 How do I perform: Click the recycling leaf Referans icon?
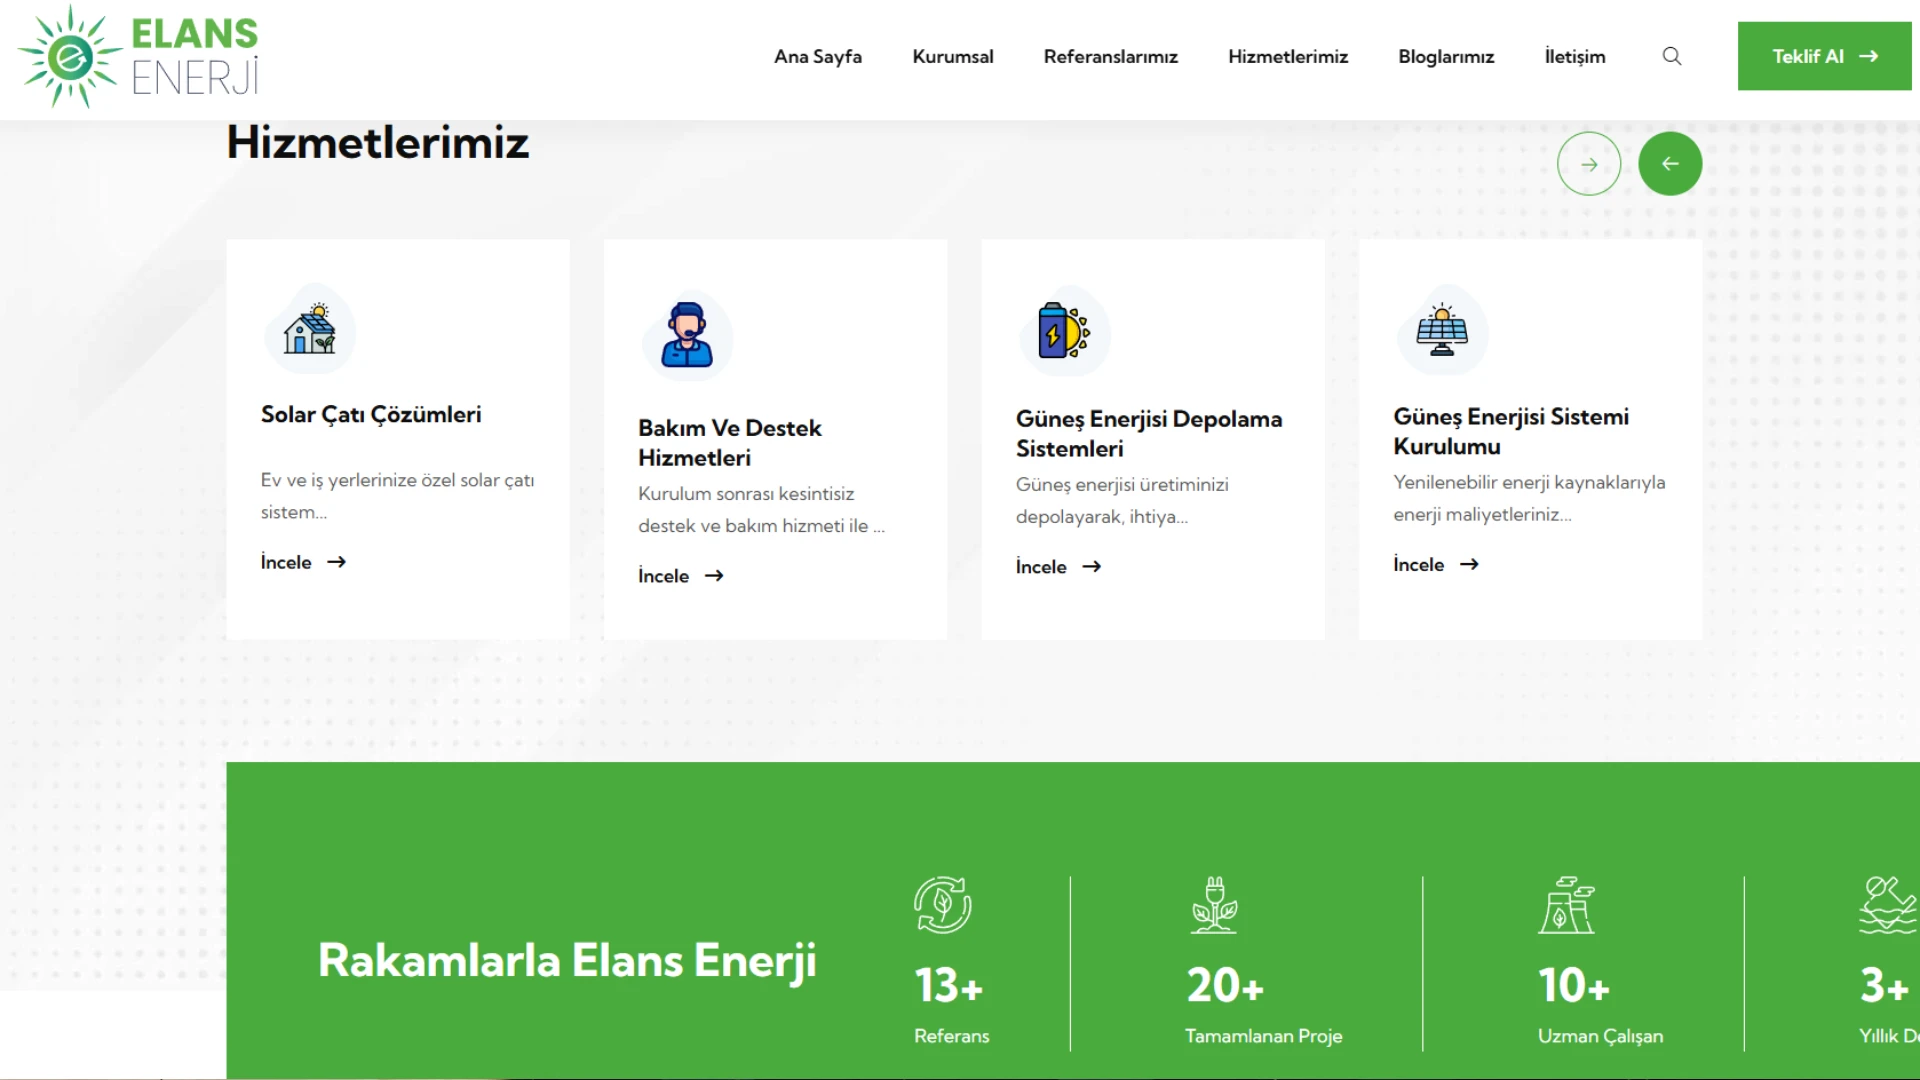pos(942,905)
